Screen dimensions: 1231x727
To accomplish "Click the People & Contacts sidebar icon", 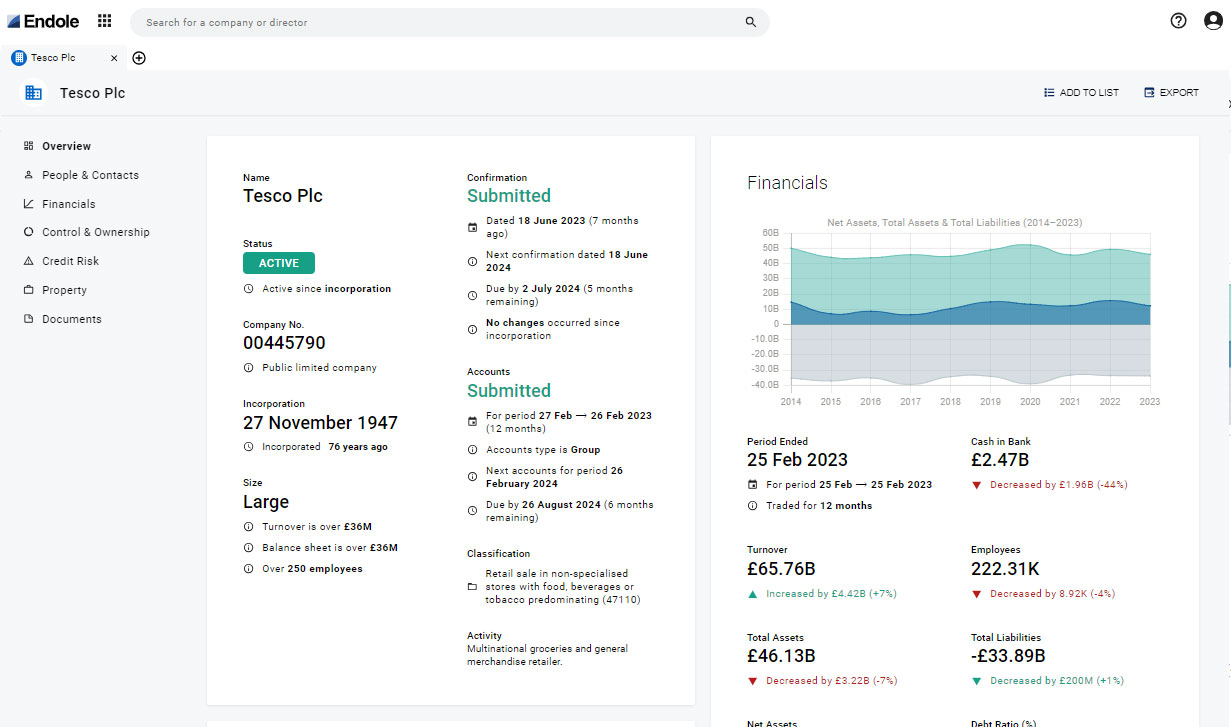I will pos(29,175).
